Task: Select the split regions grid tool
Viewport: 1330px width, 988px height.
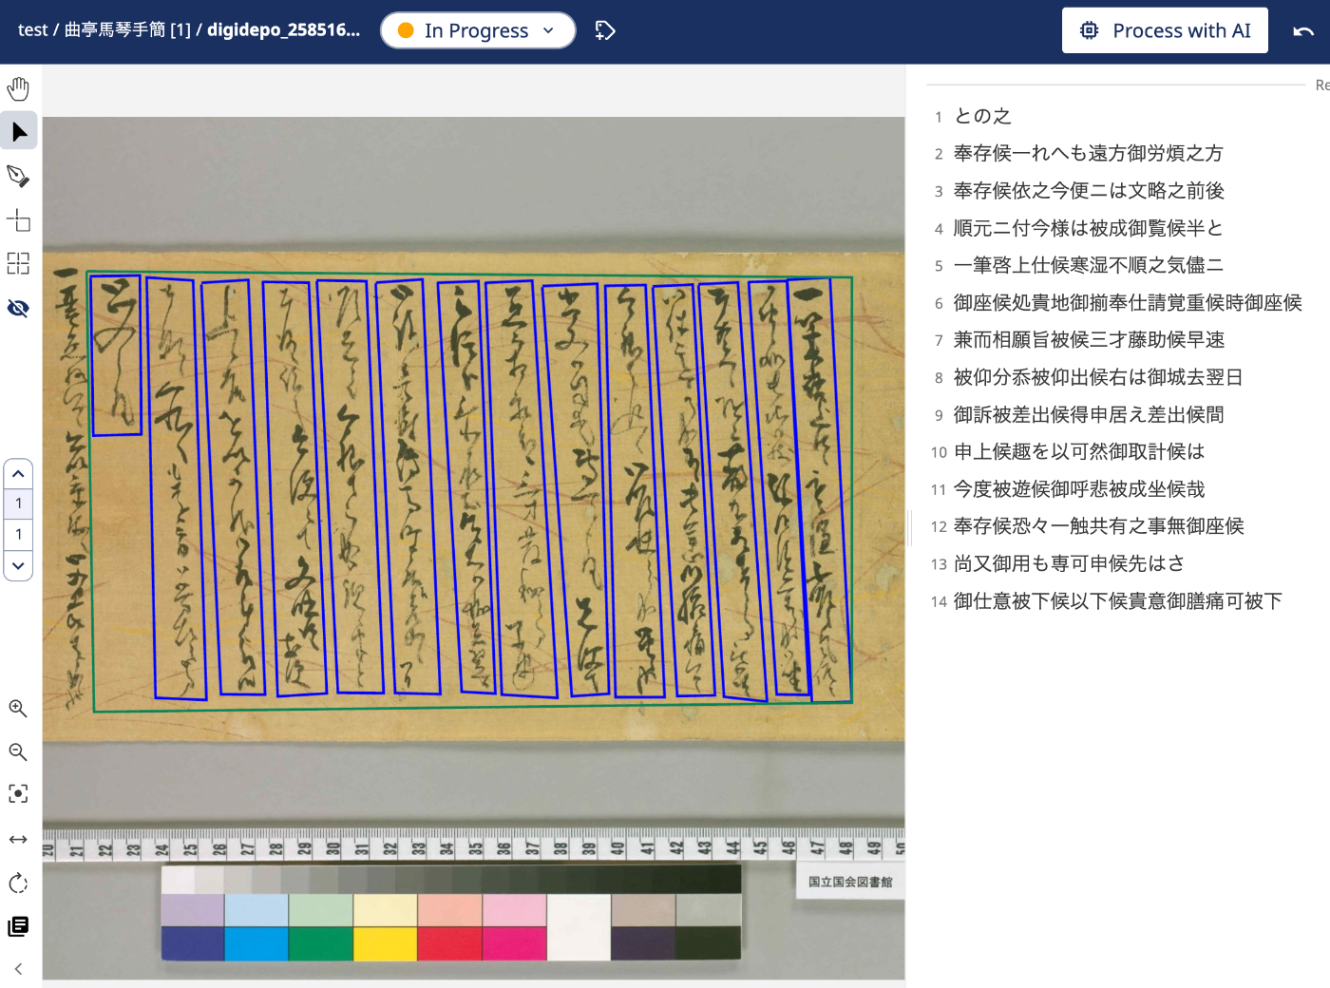Action: 18,263
